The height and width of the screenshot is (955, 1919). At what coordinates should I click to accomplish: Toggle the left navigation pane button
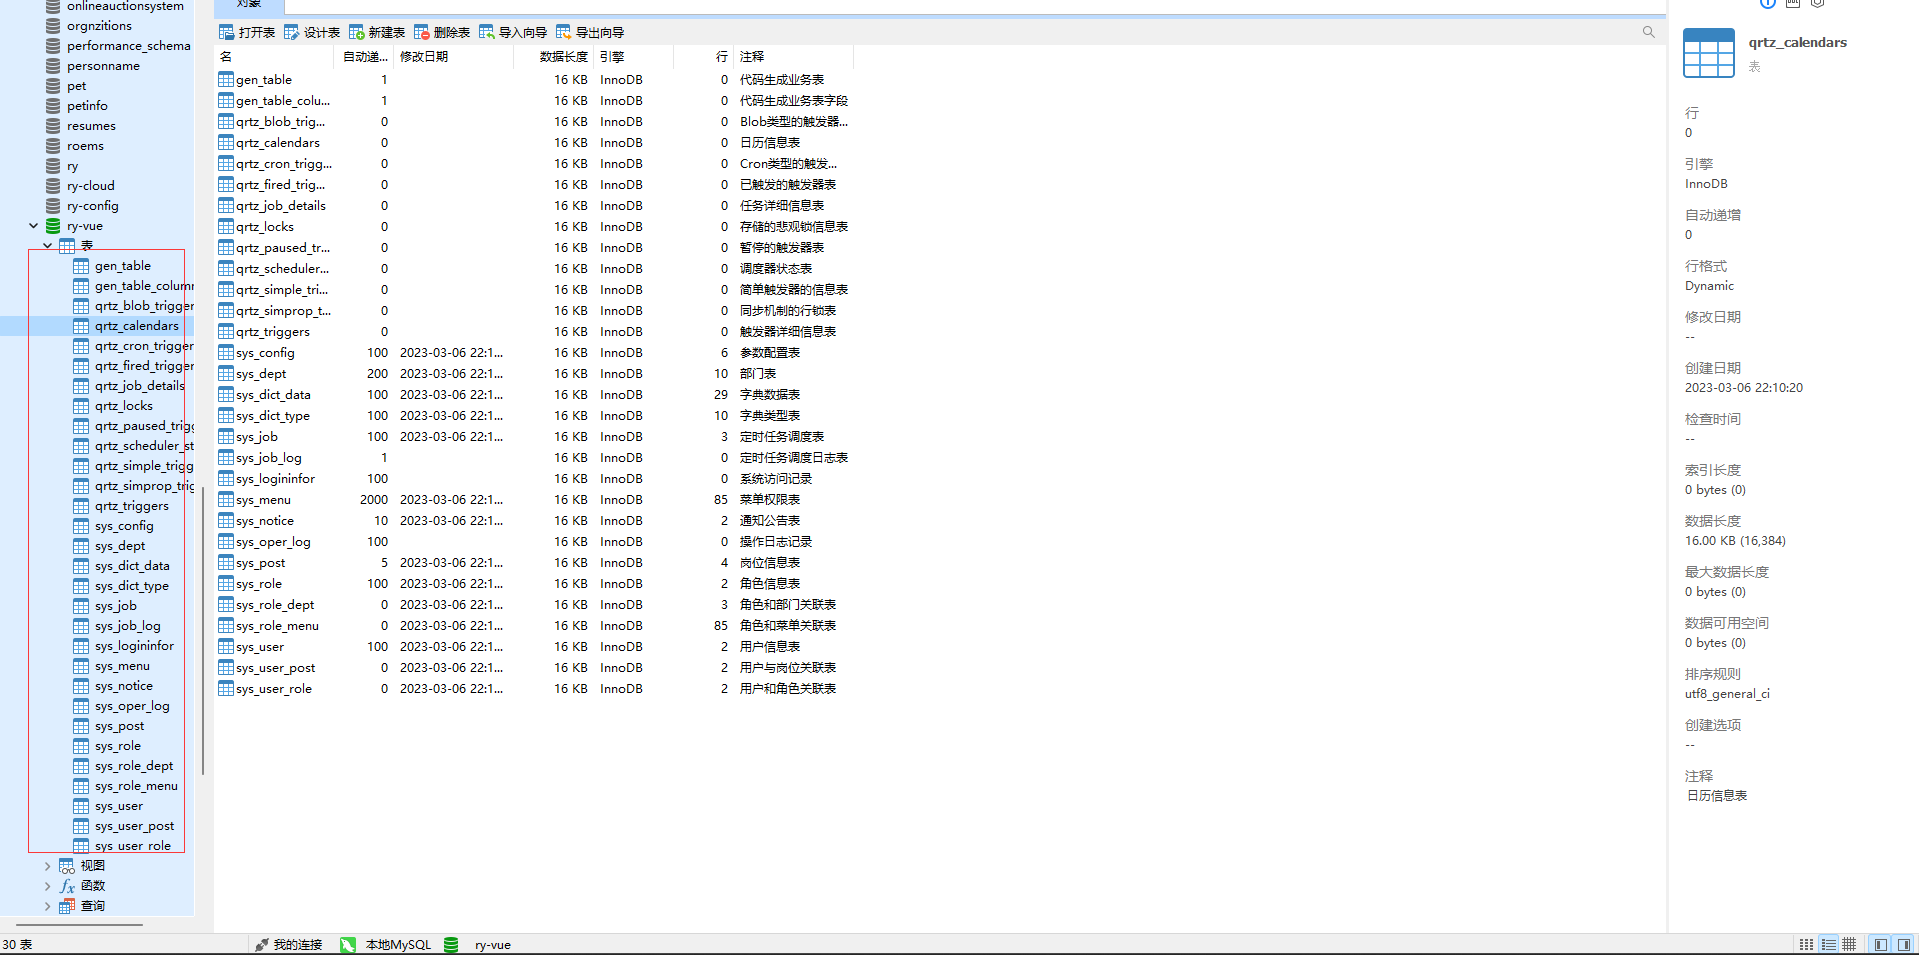pyautogui.click(x=1881, y=944)
